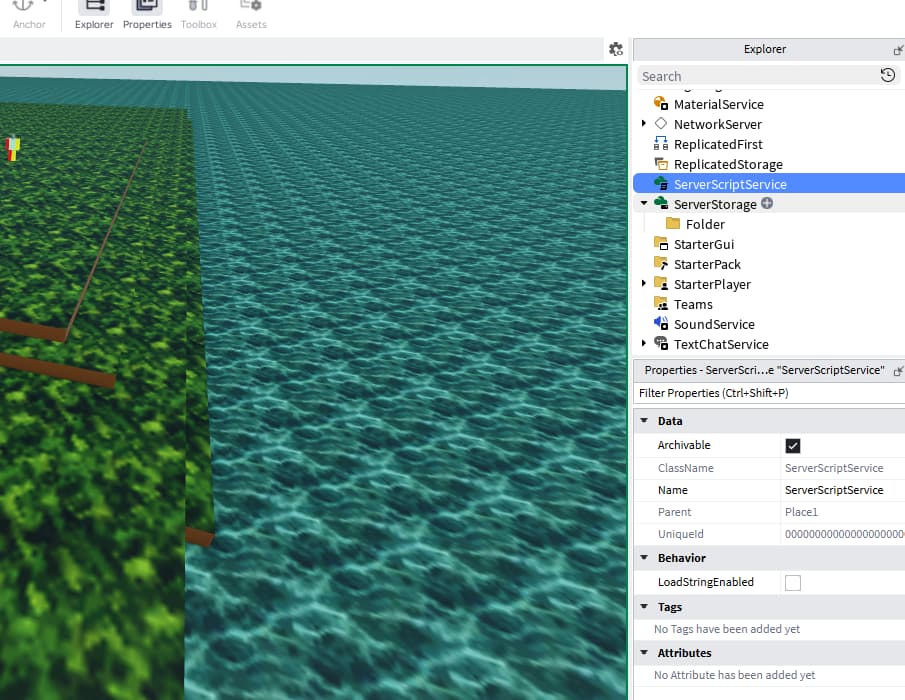Collapse the Tags properties section
The image size is (905, 700).
(644, 607)
